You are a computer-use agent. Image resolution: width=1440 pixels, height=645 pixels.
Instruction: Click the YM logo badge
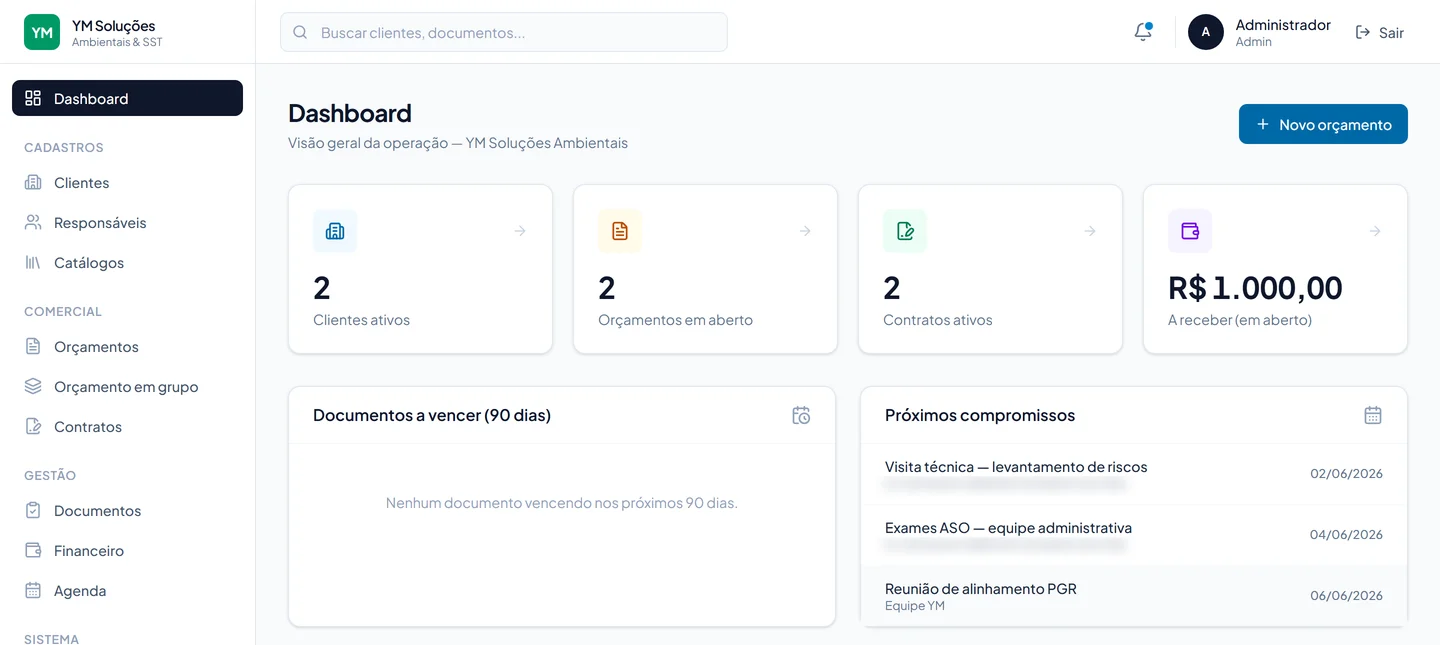[42, 32]
